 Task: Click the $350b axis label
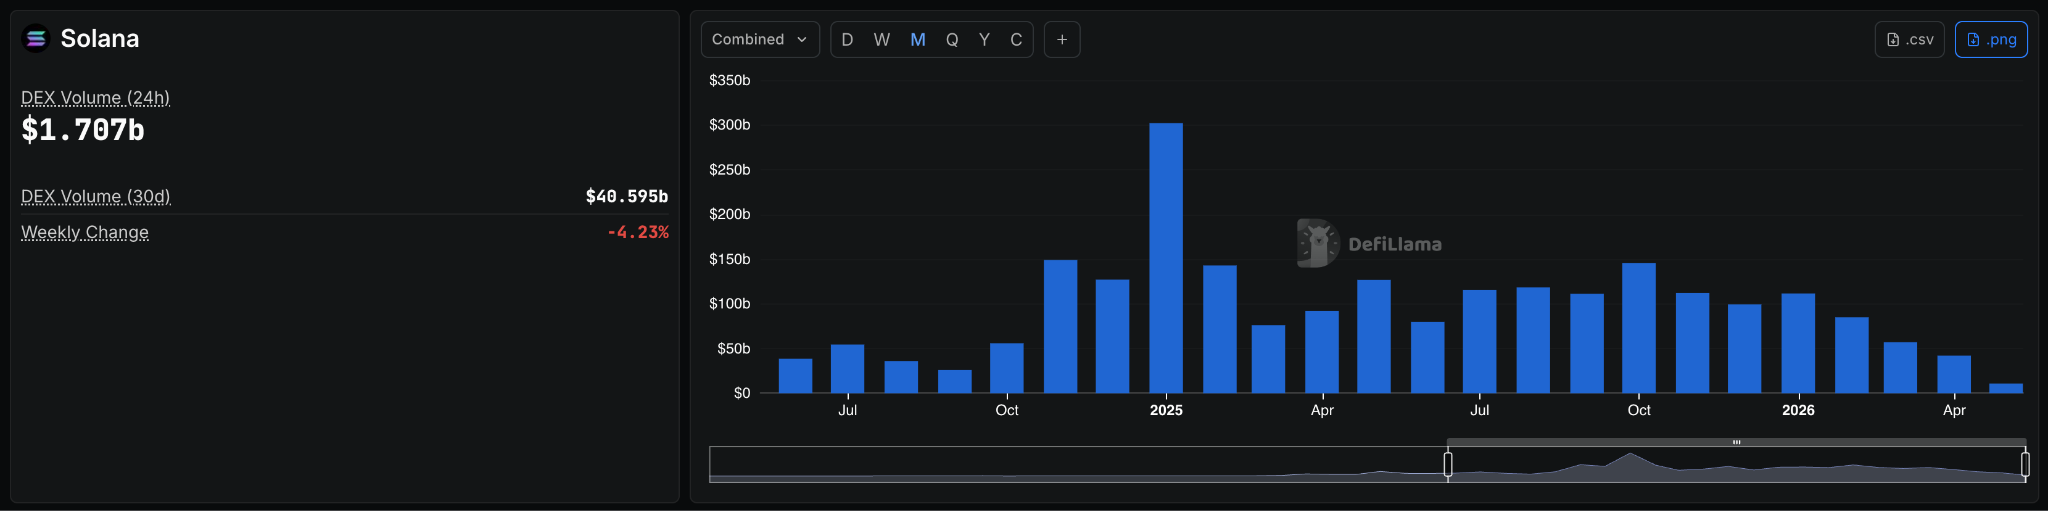(729, 80)
